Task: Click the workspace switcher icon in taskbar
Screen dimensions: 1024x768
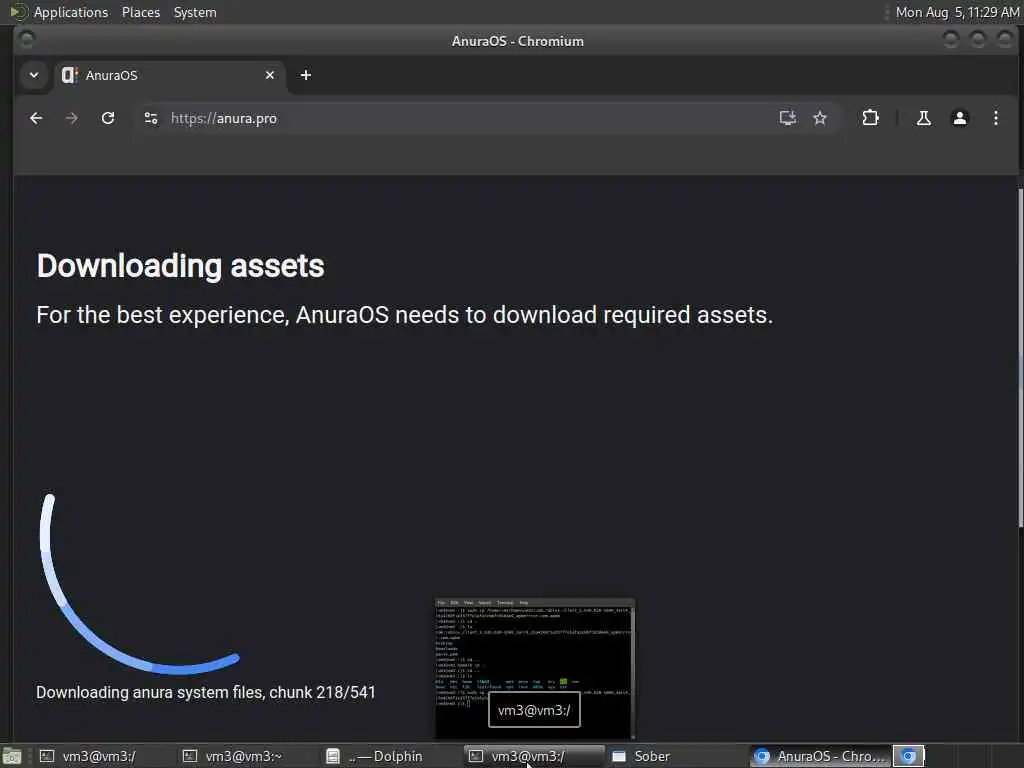Action: coord(908,756)
